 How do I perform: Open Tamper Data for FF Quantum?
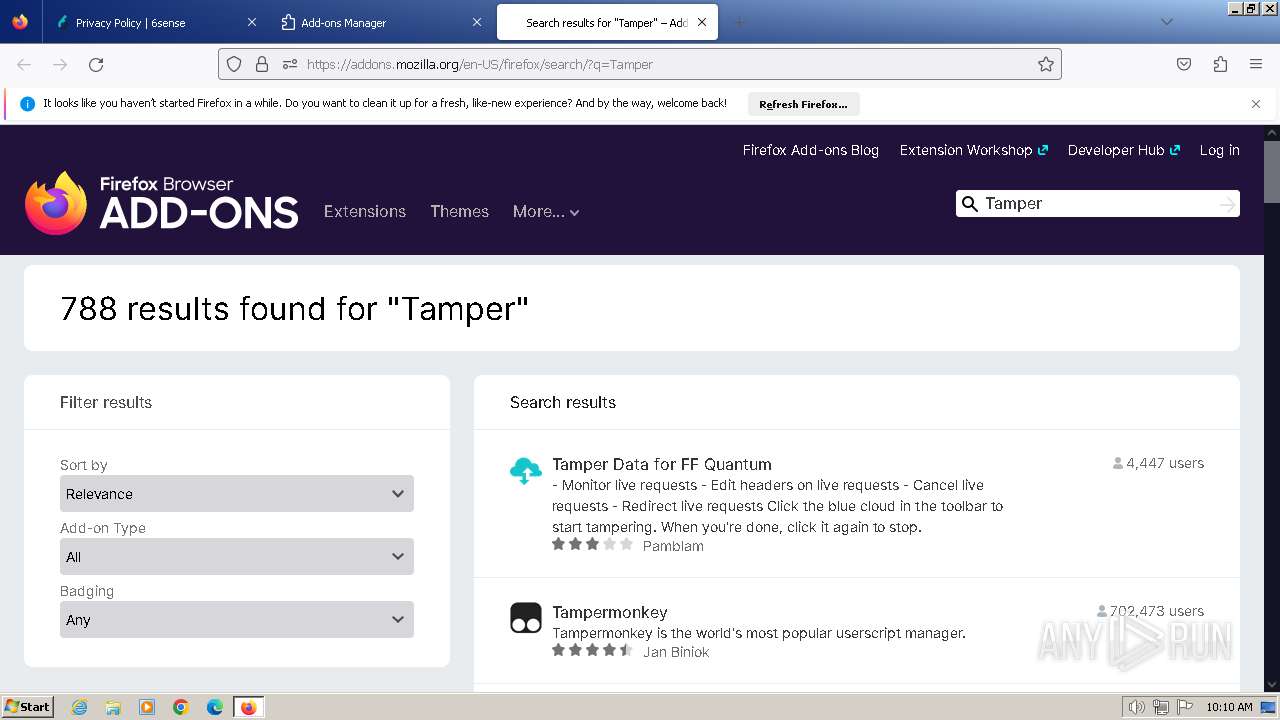662,464
